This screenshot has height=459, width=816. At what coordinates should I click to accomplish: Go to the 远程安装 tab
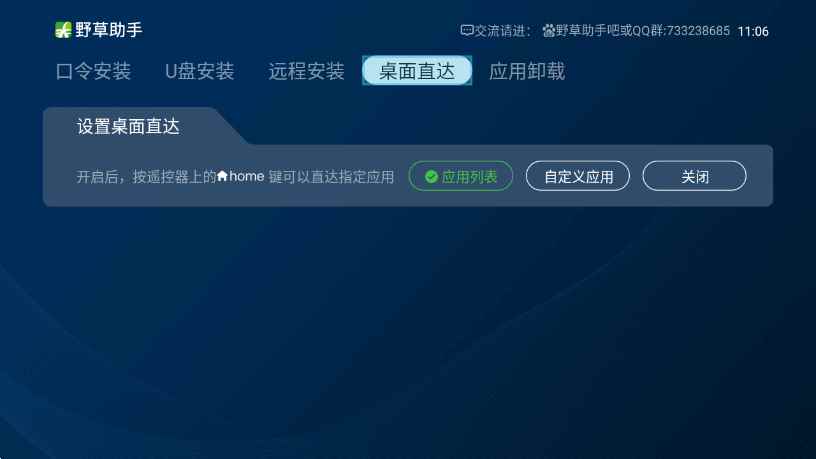pos(307,71)
